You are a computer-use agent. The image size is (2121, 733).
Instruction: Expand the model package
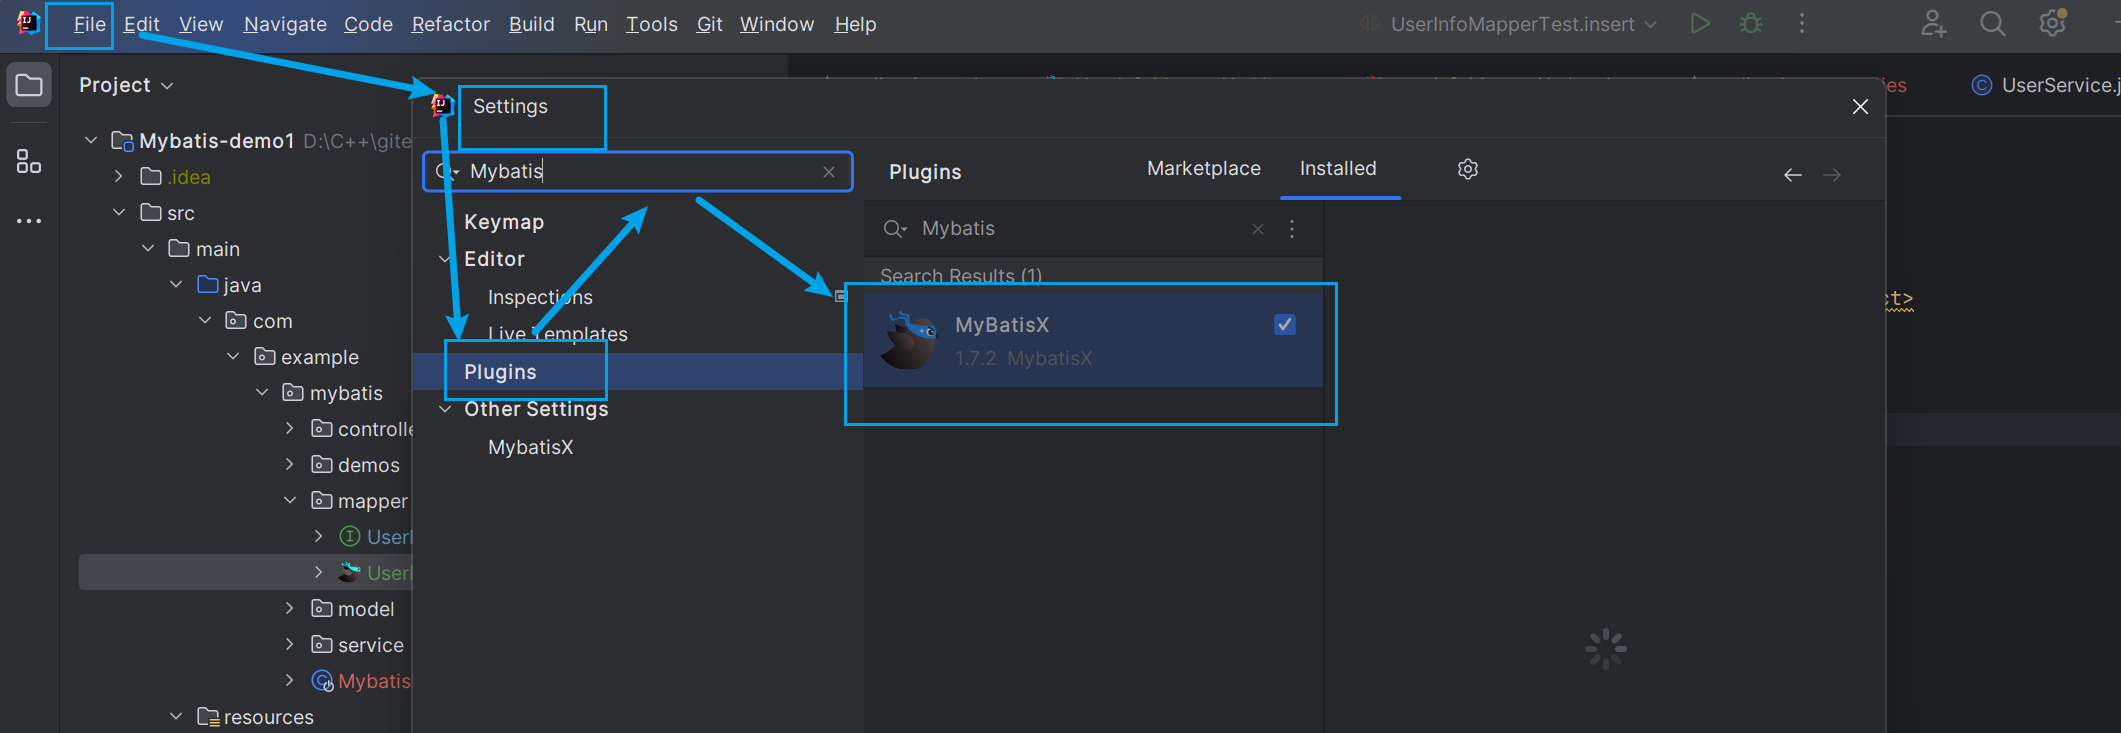(x=290, y=608)
